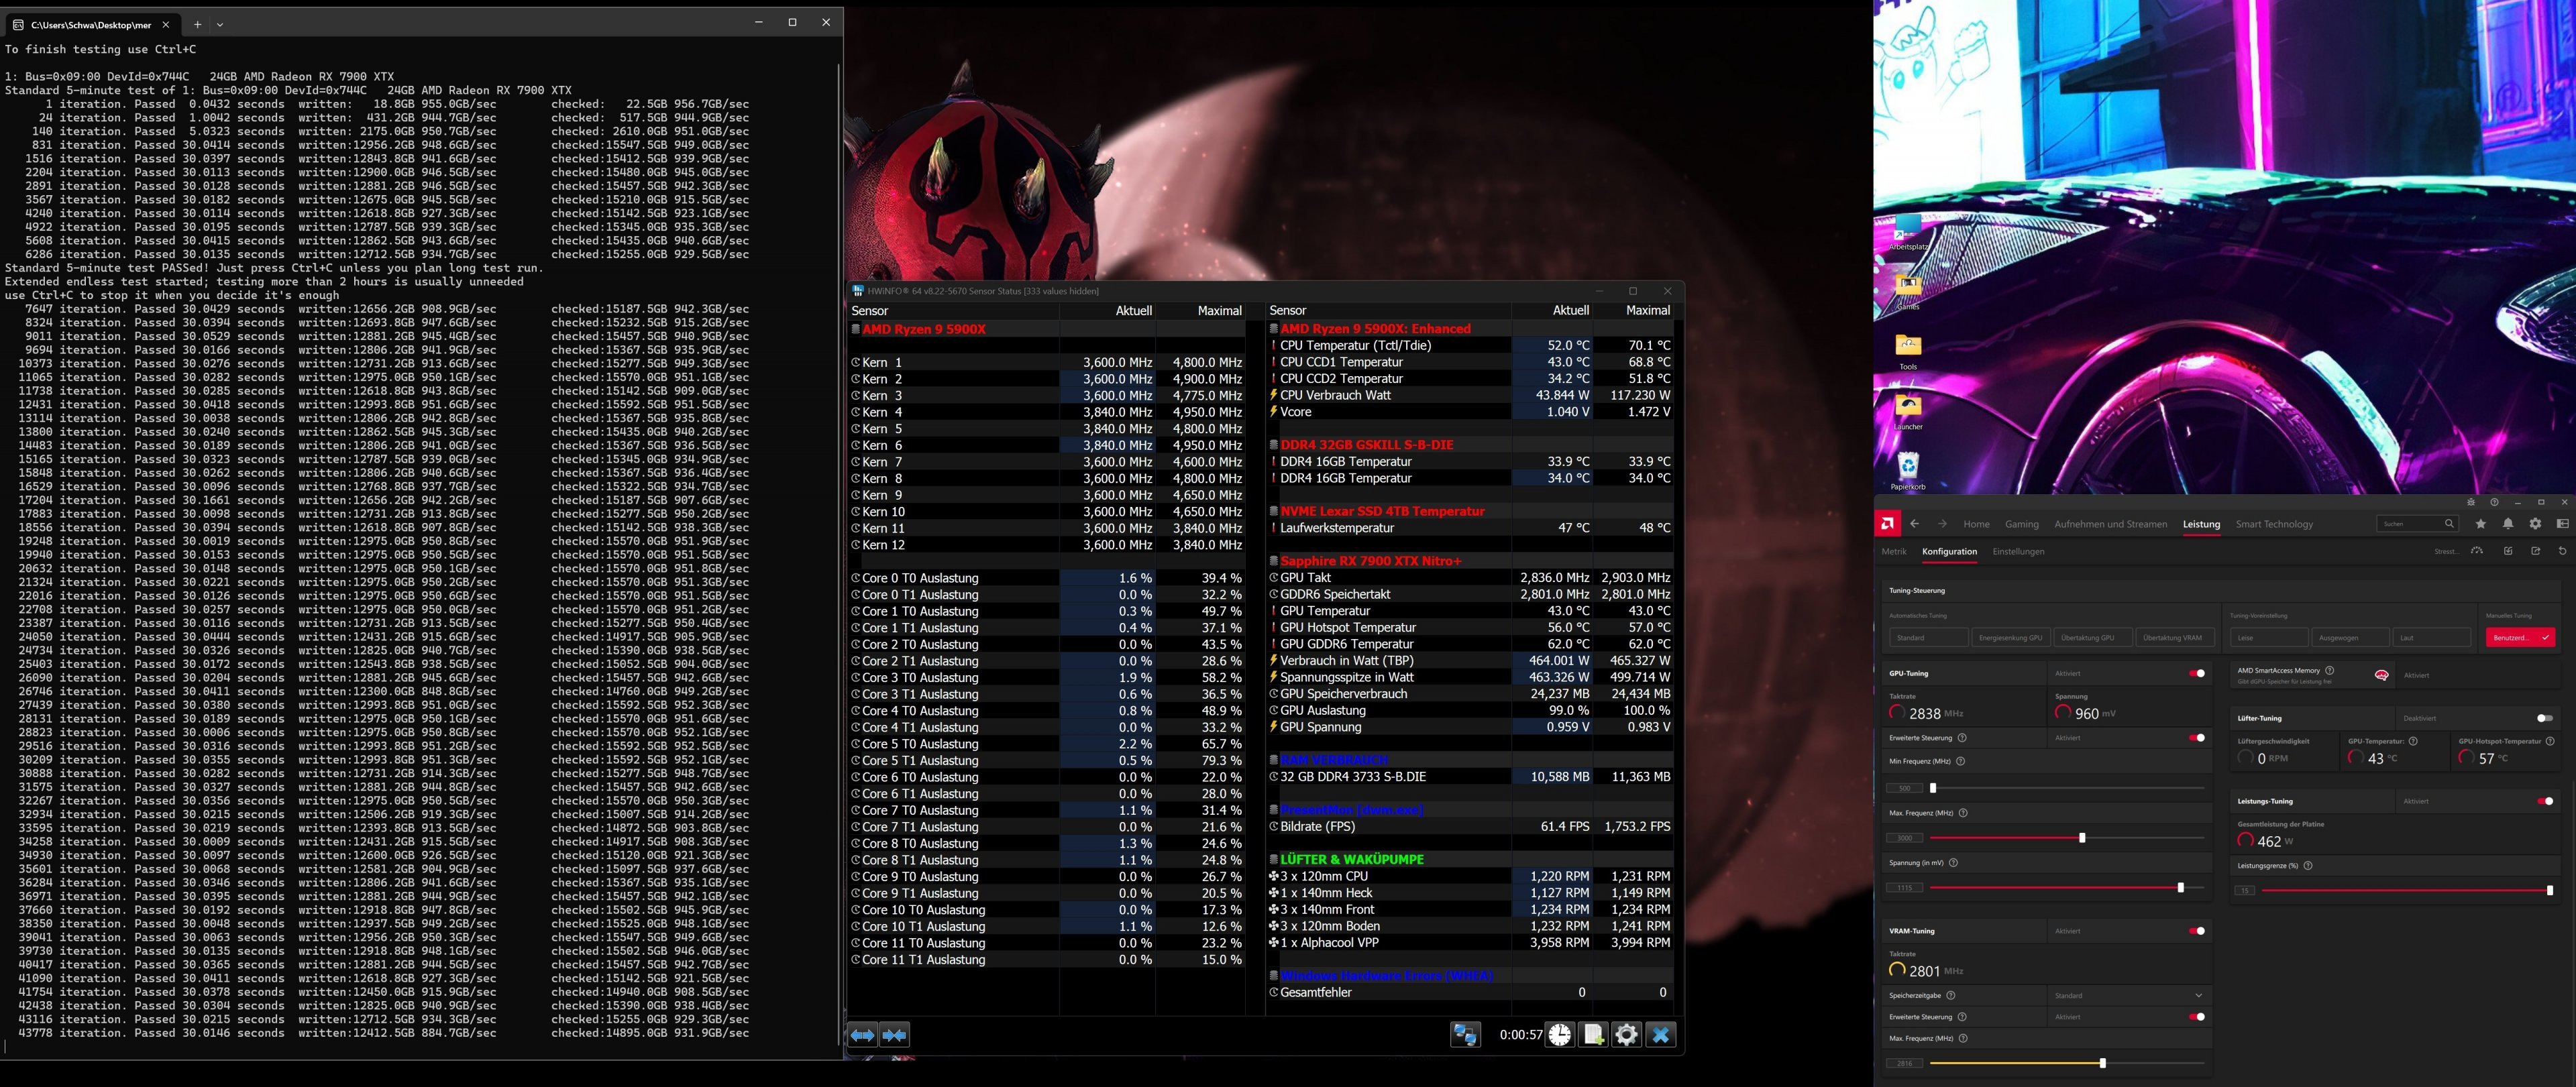Click HWiNFO expand columns arrows icon
This screenshot has height=1087, width=2576.
coord(862,1035)
